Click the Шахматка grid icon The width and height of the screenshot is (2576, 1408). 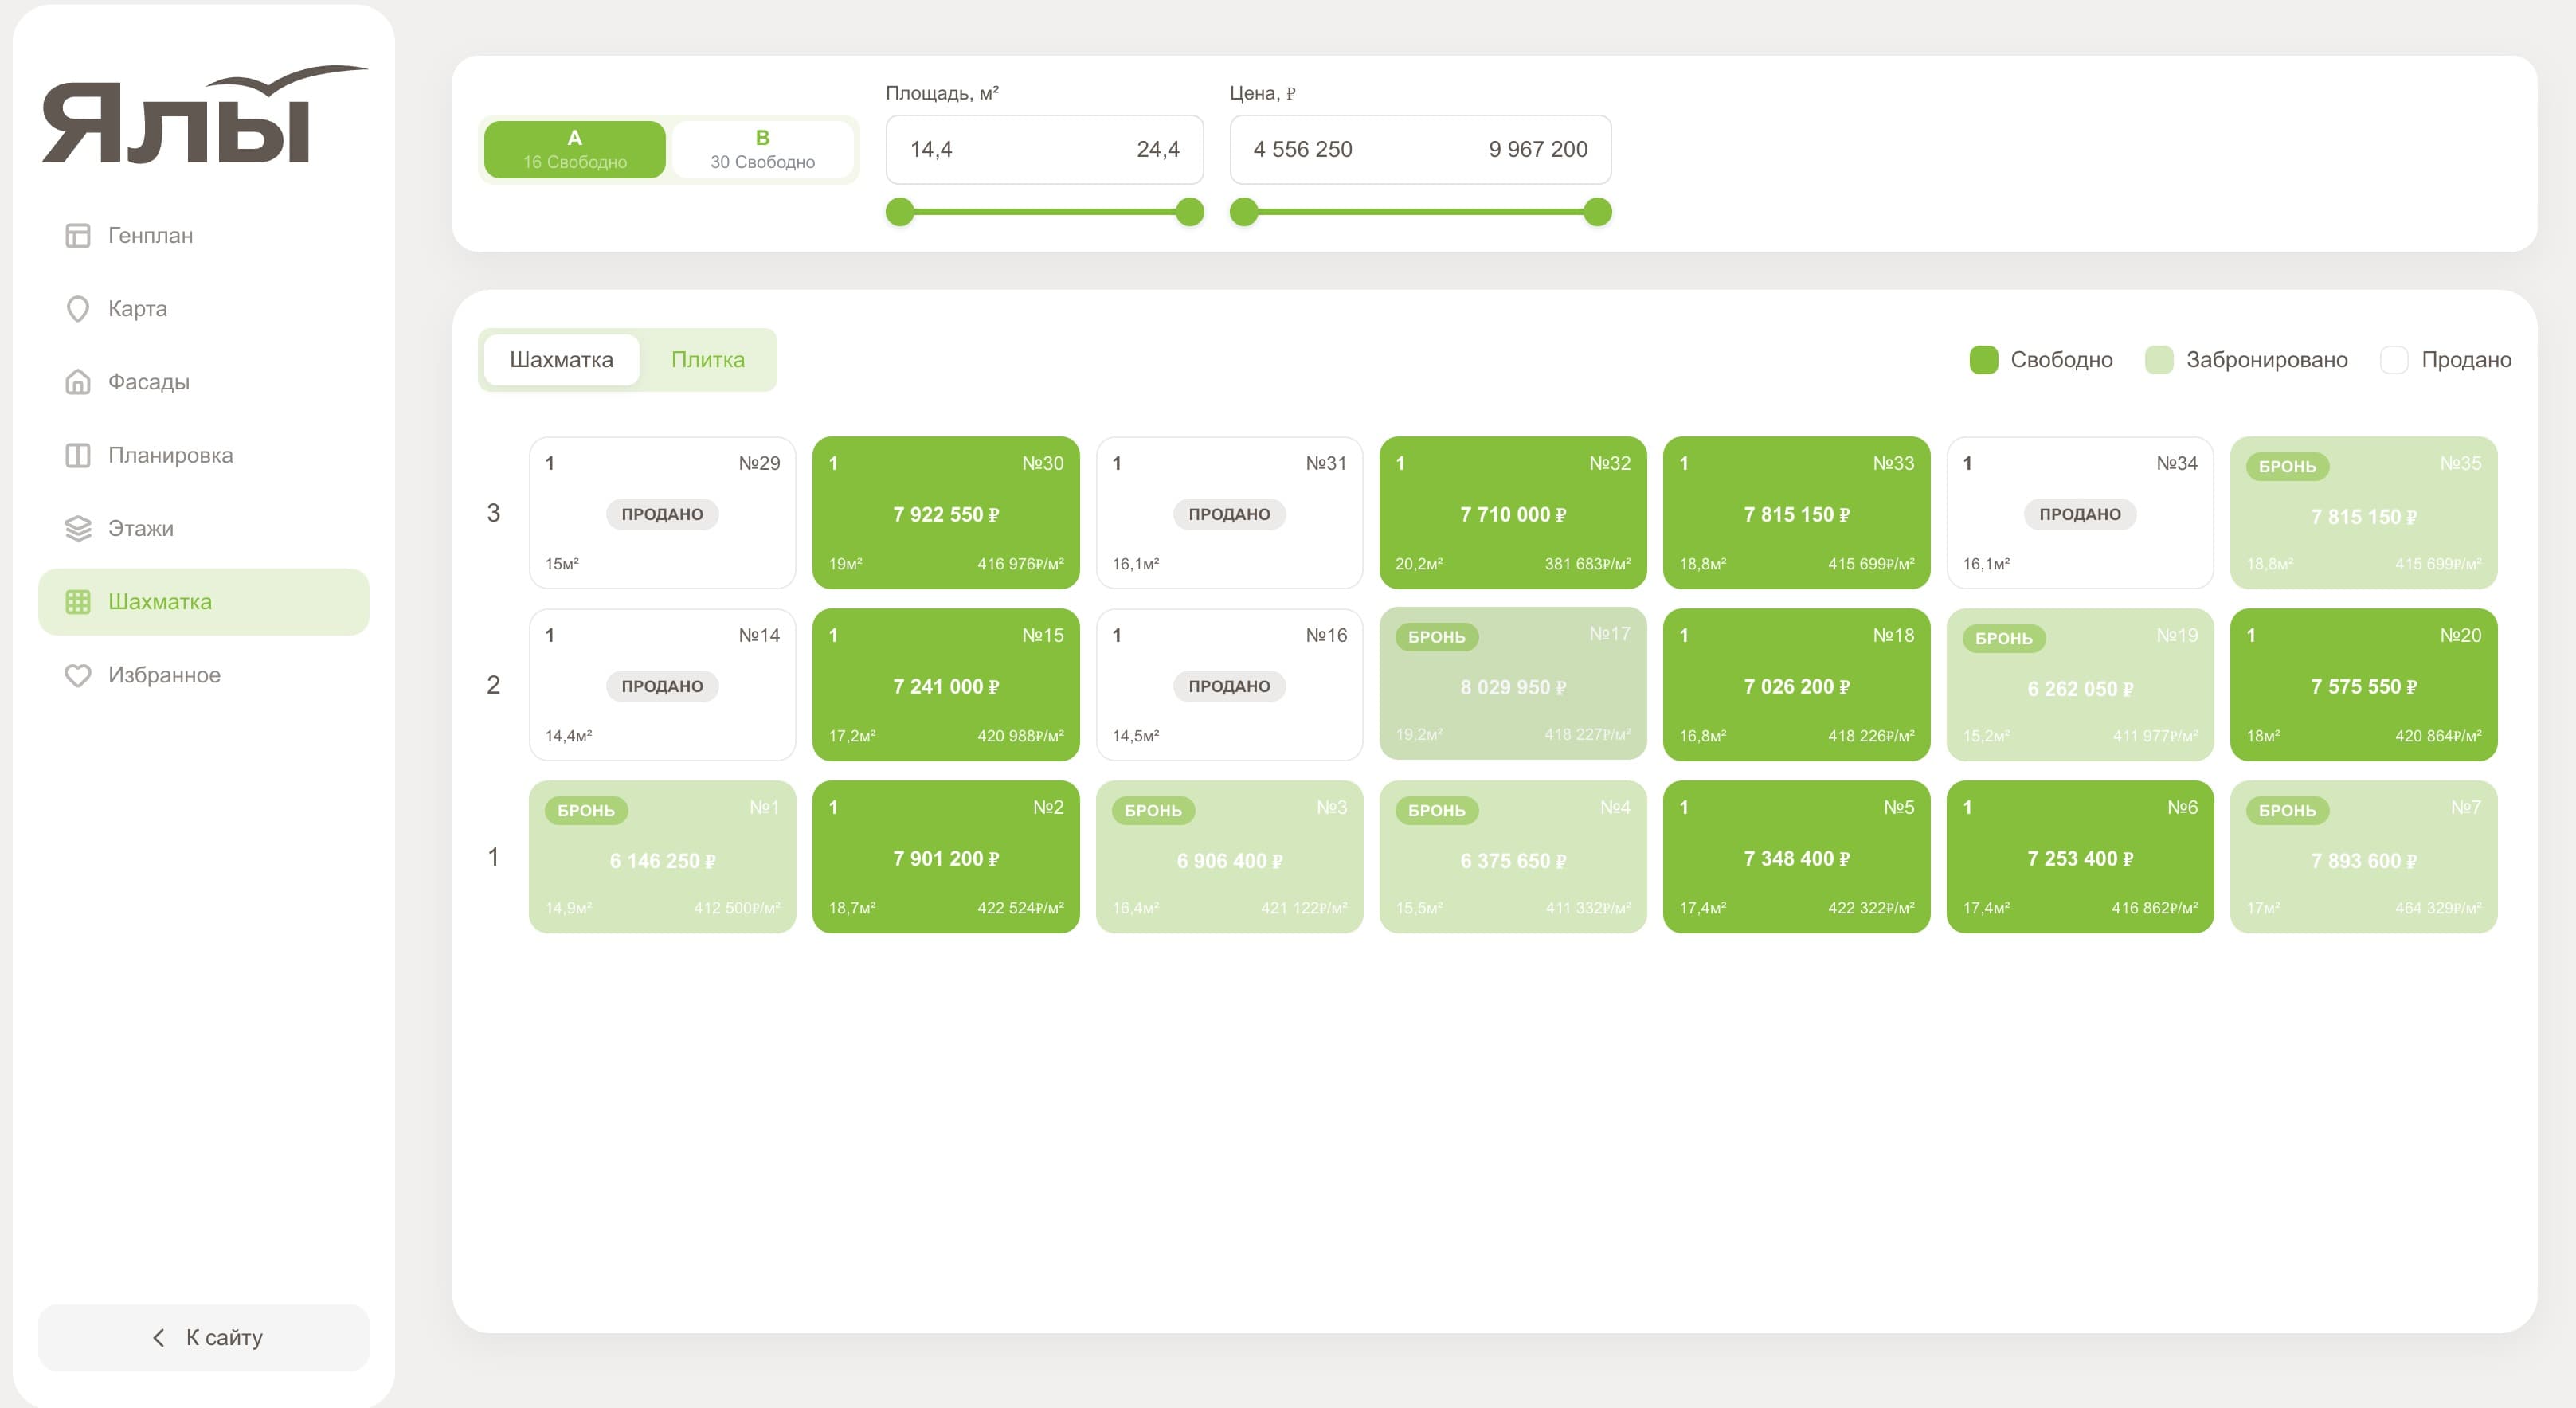77,601
